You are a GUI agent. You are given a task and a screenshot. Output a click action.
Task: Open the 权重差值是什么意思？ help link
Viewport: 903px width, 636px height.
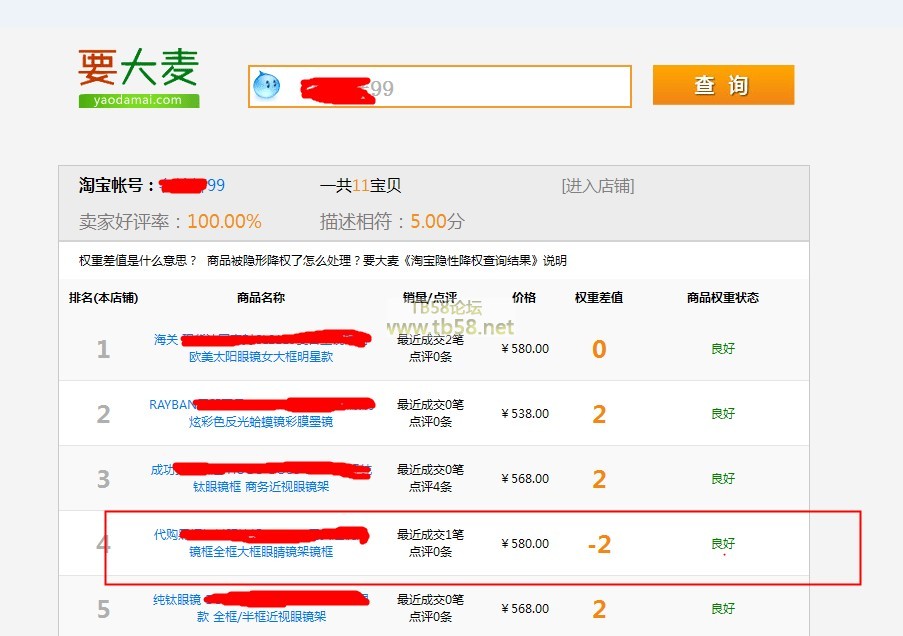pyautogui.click(x=138, y=260)
